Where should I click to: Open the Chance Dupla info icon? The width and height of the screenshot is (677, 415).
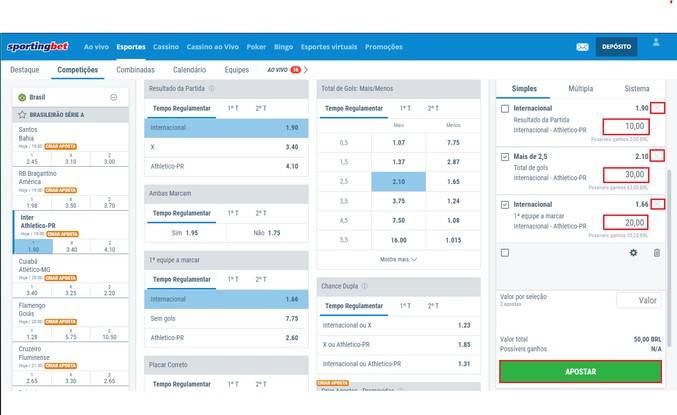[x=365, y=286]
